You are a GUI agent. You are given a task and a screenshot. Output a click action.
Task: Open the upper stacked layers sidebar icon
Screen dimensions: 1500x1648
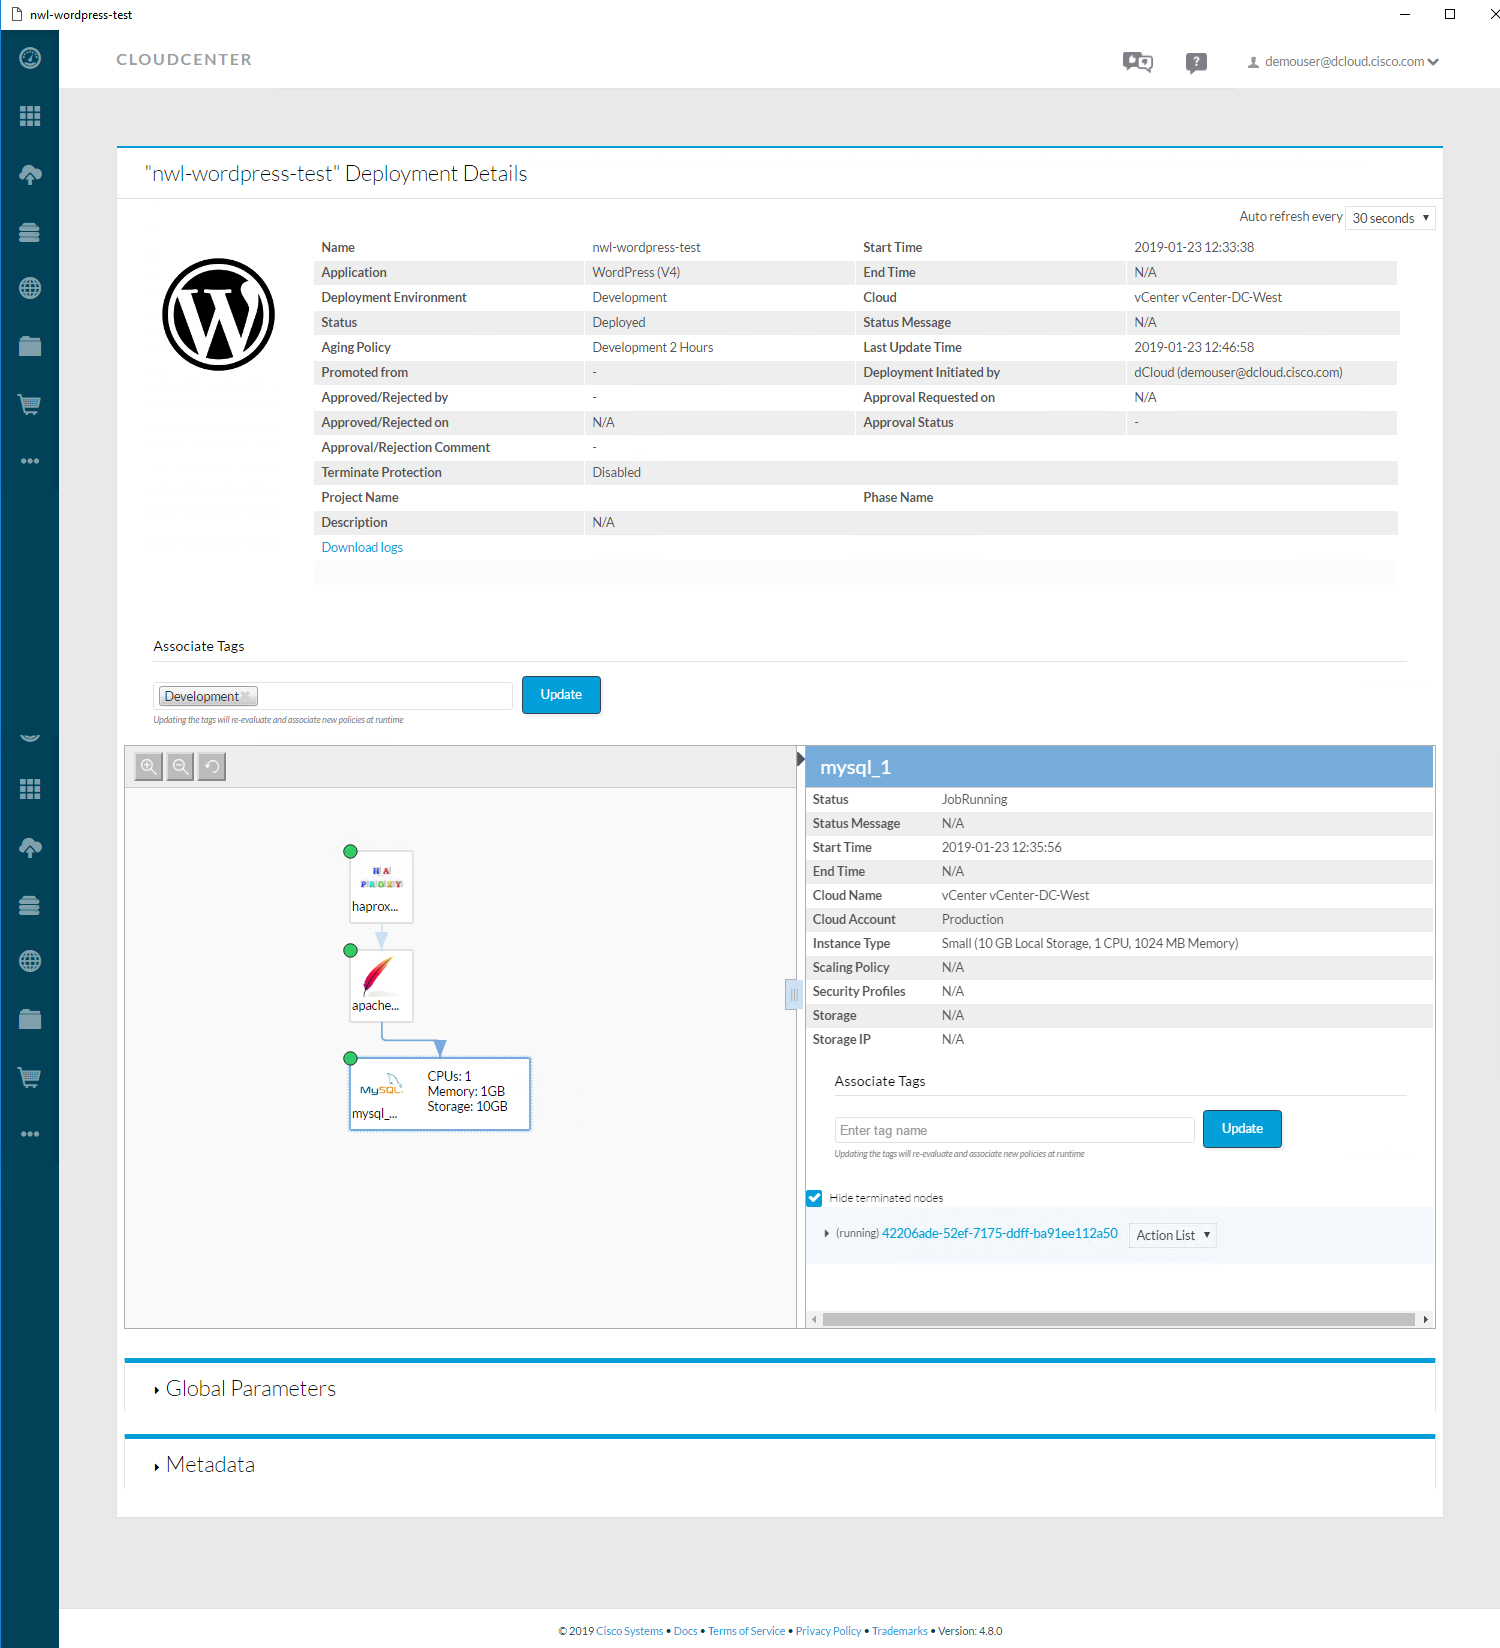30,232
